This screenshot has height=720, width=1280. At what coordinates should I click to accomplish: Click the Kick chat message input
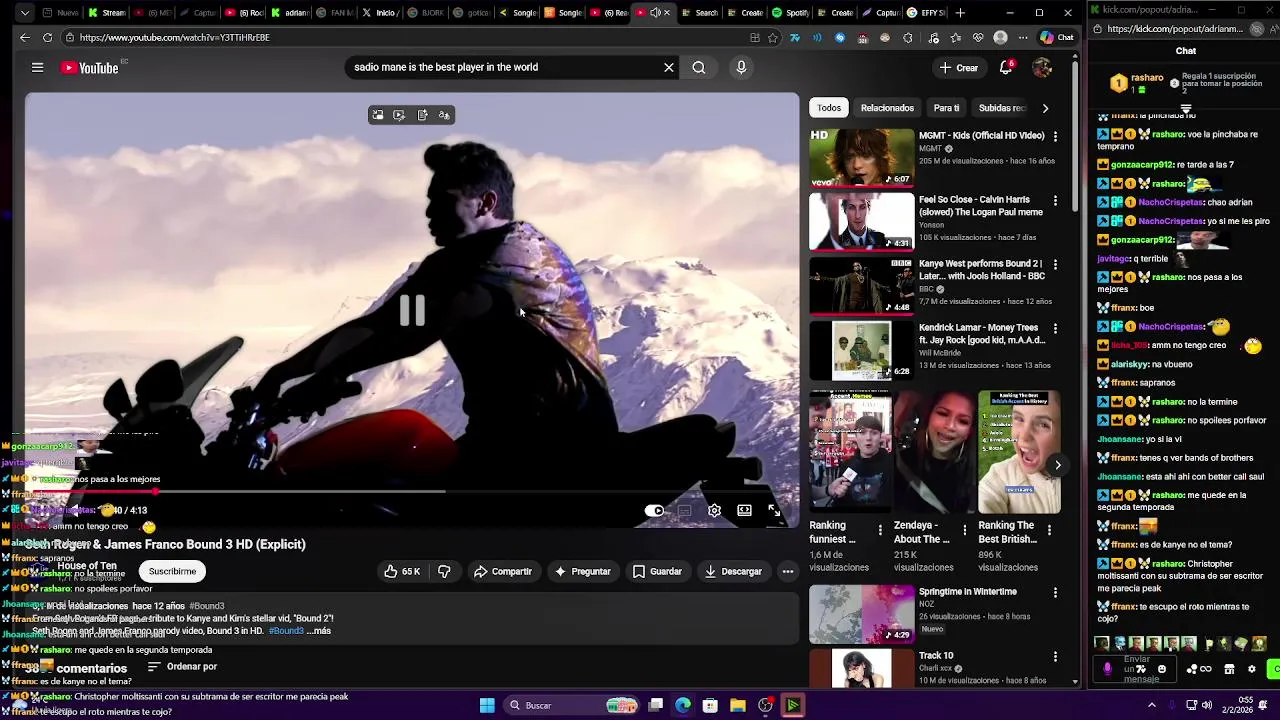[1136, 668]
